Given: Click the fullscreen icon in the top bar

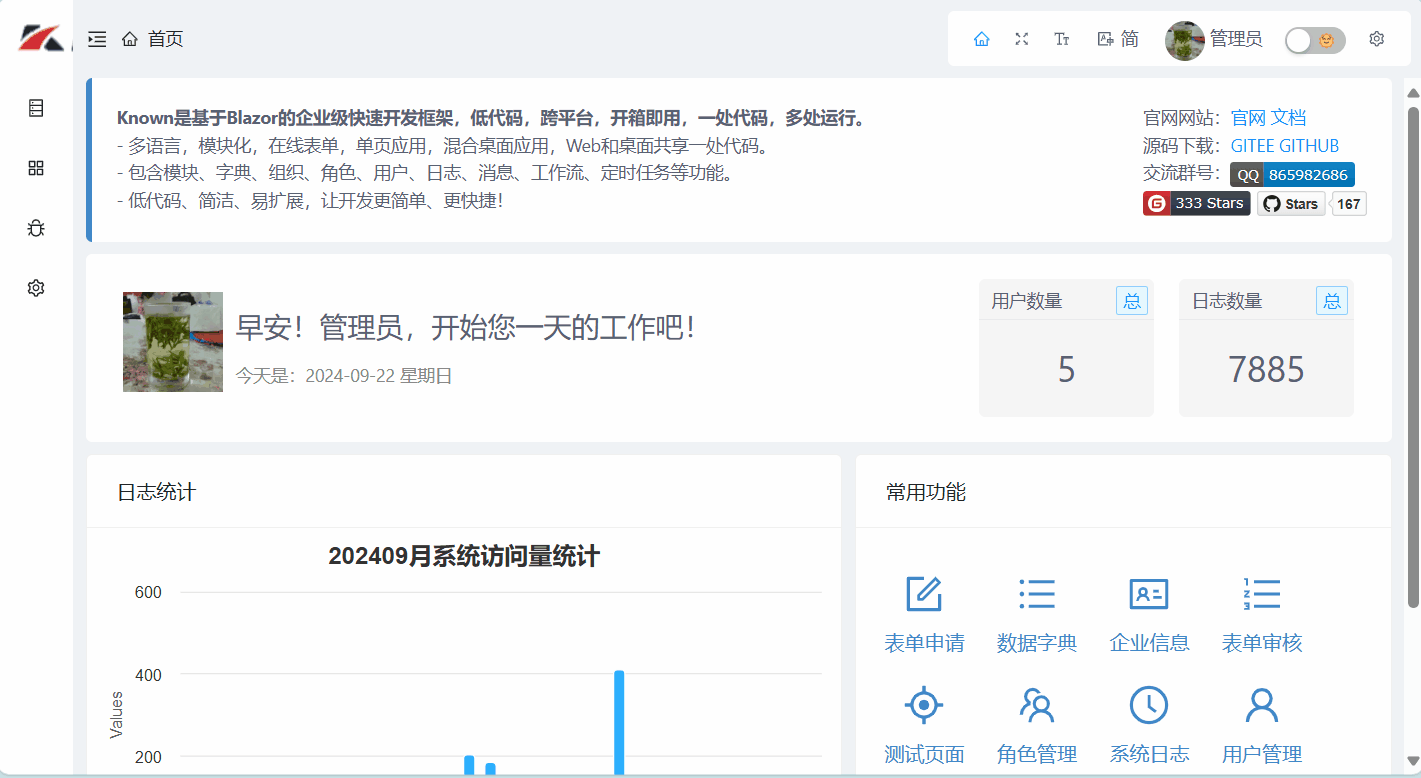Looking at the screenshot, I should [1021, 39].
